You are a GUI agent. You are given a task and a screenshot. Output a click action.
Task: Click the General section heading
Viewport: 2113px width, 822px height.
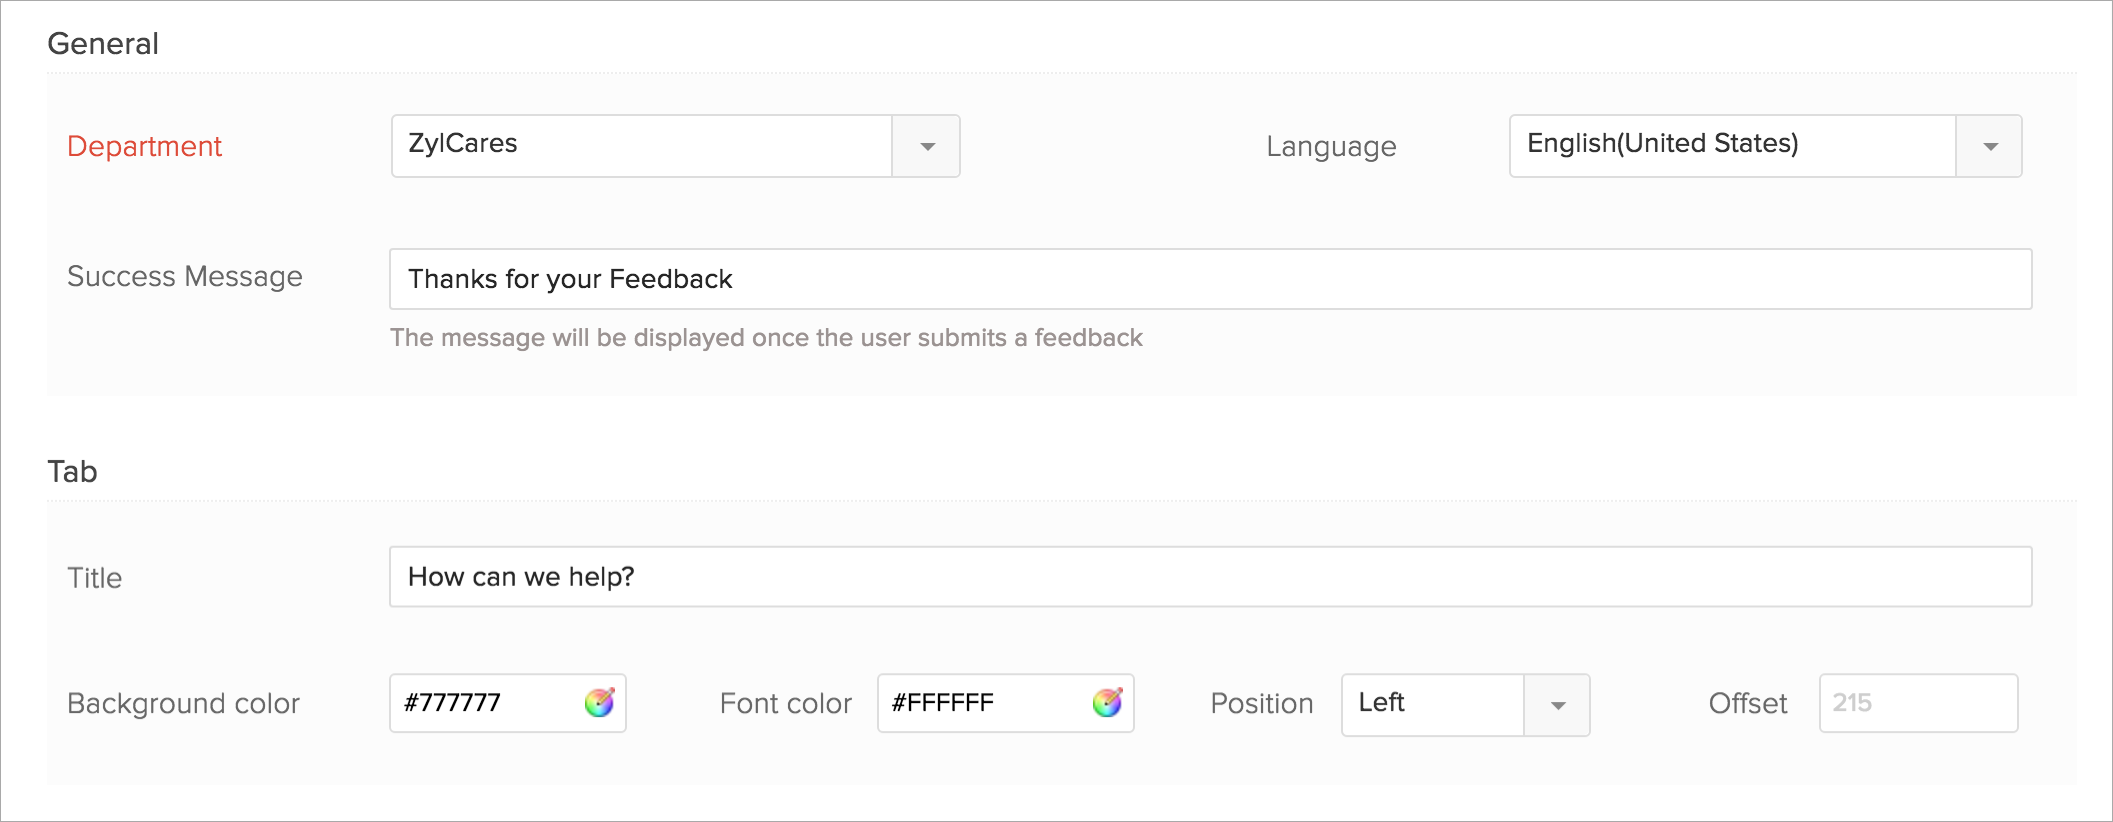pyautogui.click(x=103, y=44)
